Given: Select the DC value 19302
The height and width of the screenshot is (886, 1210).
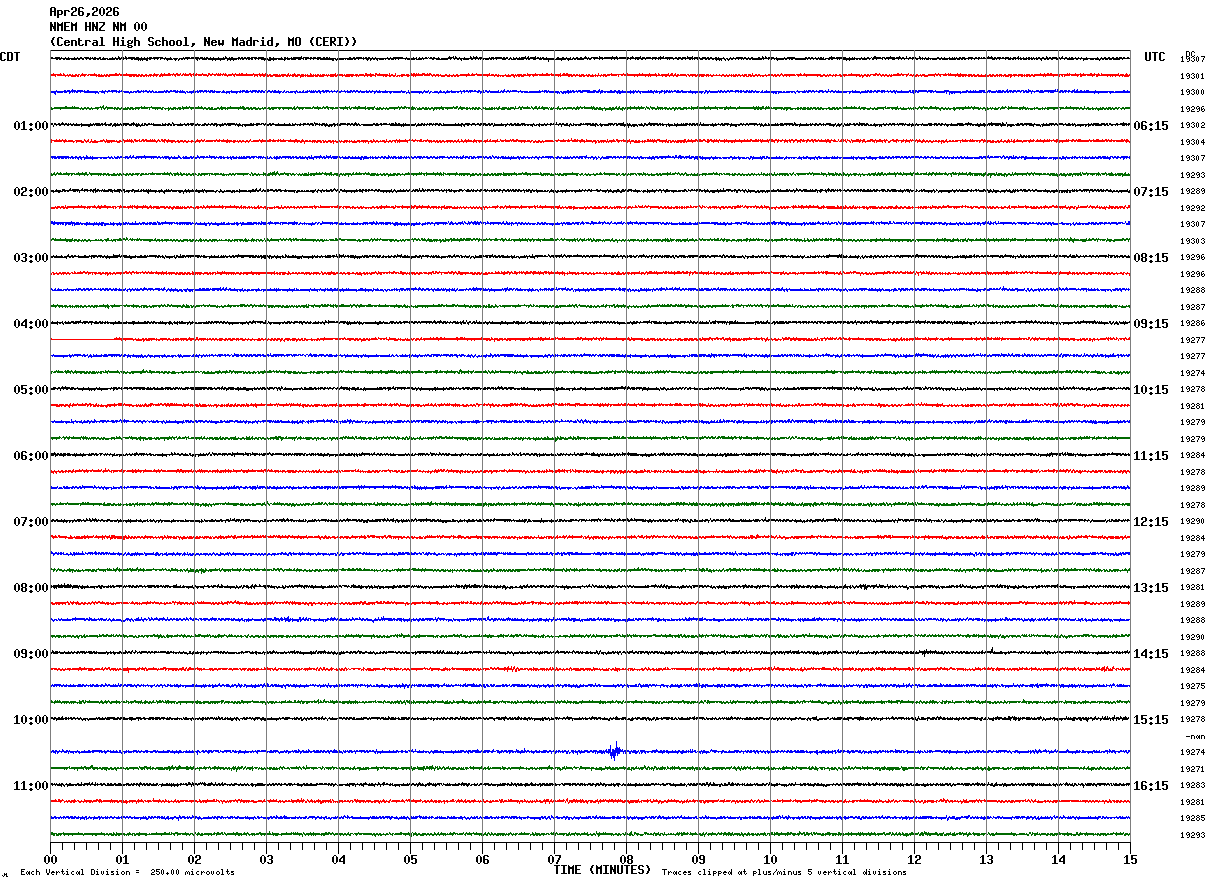Looking at the screenshot, I should click(1192, 125).
